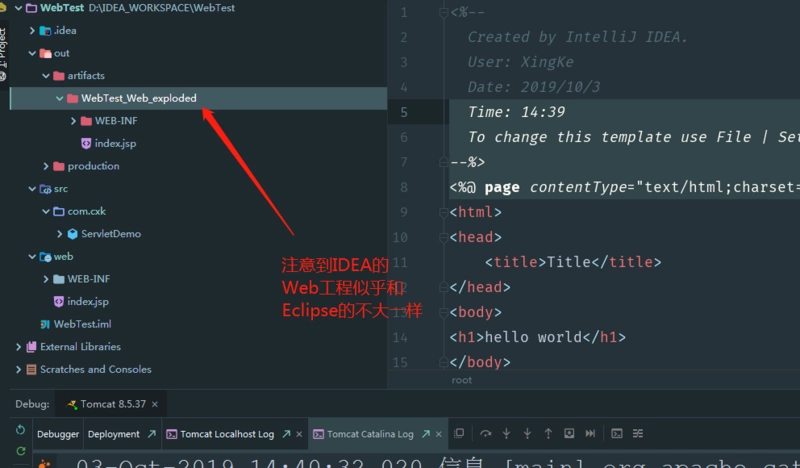800x468 pixels.
Task: Click the Step Into debug icon
Action: point(507,434)
